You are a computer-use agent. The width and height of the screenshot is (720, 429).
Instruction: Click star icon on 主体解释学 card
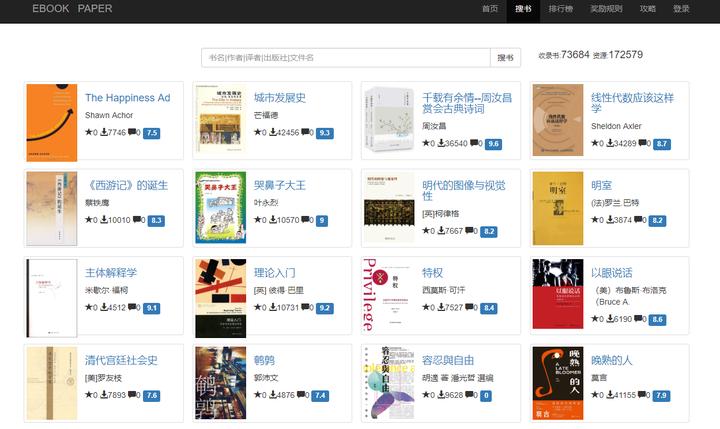(x=89, y=308)
